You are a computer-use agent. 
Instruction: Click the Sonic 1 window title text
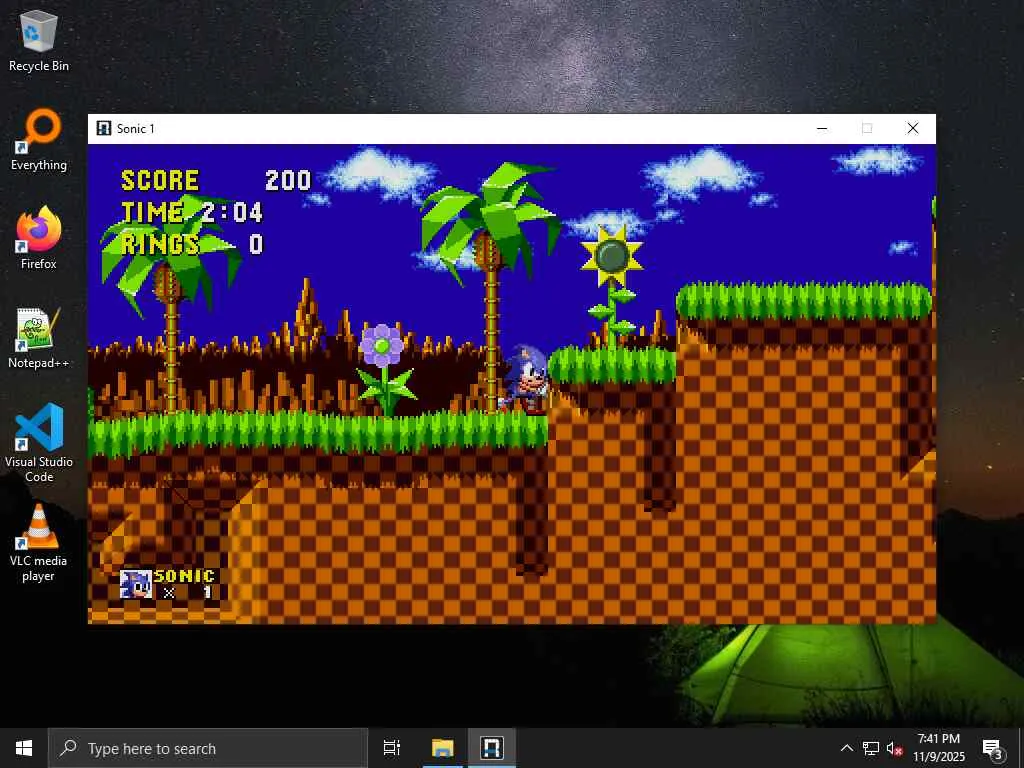click(x=136, y=129)
